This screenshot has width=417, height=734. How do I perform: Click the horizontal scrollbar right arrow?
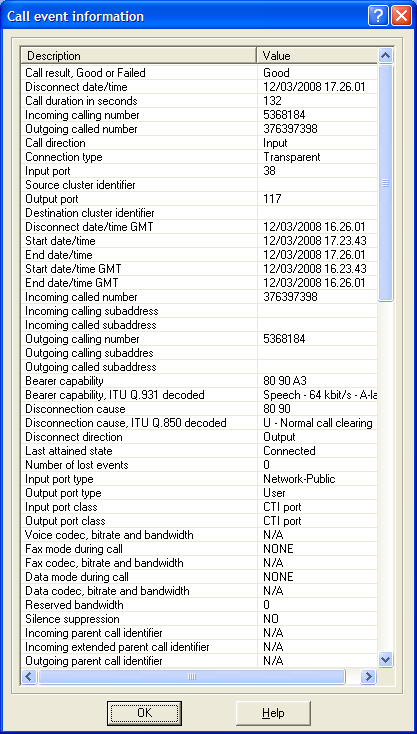(x=368, y=676)
